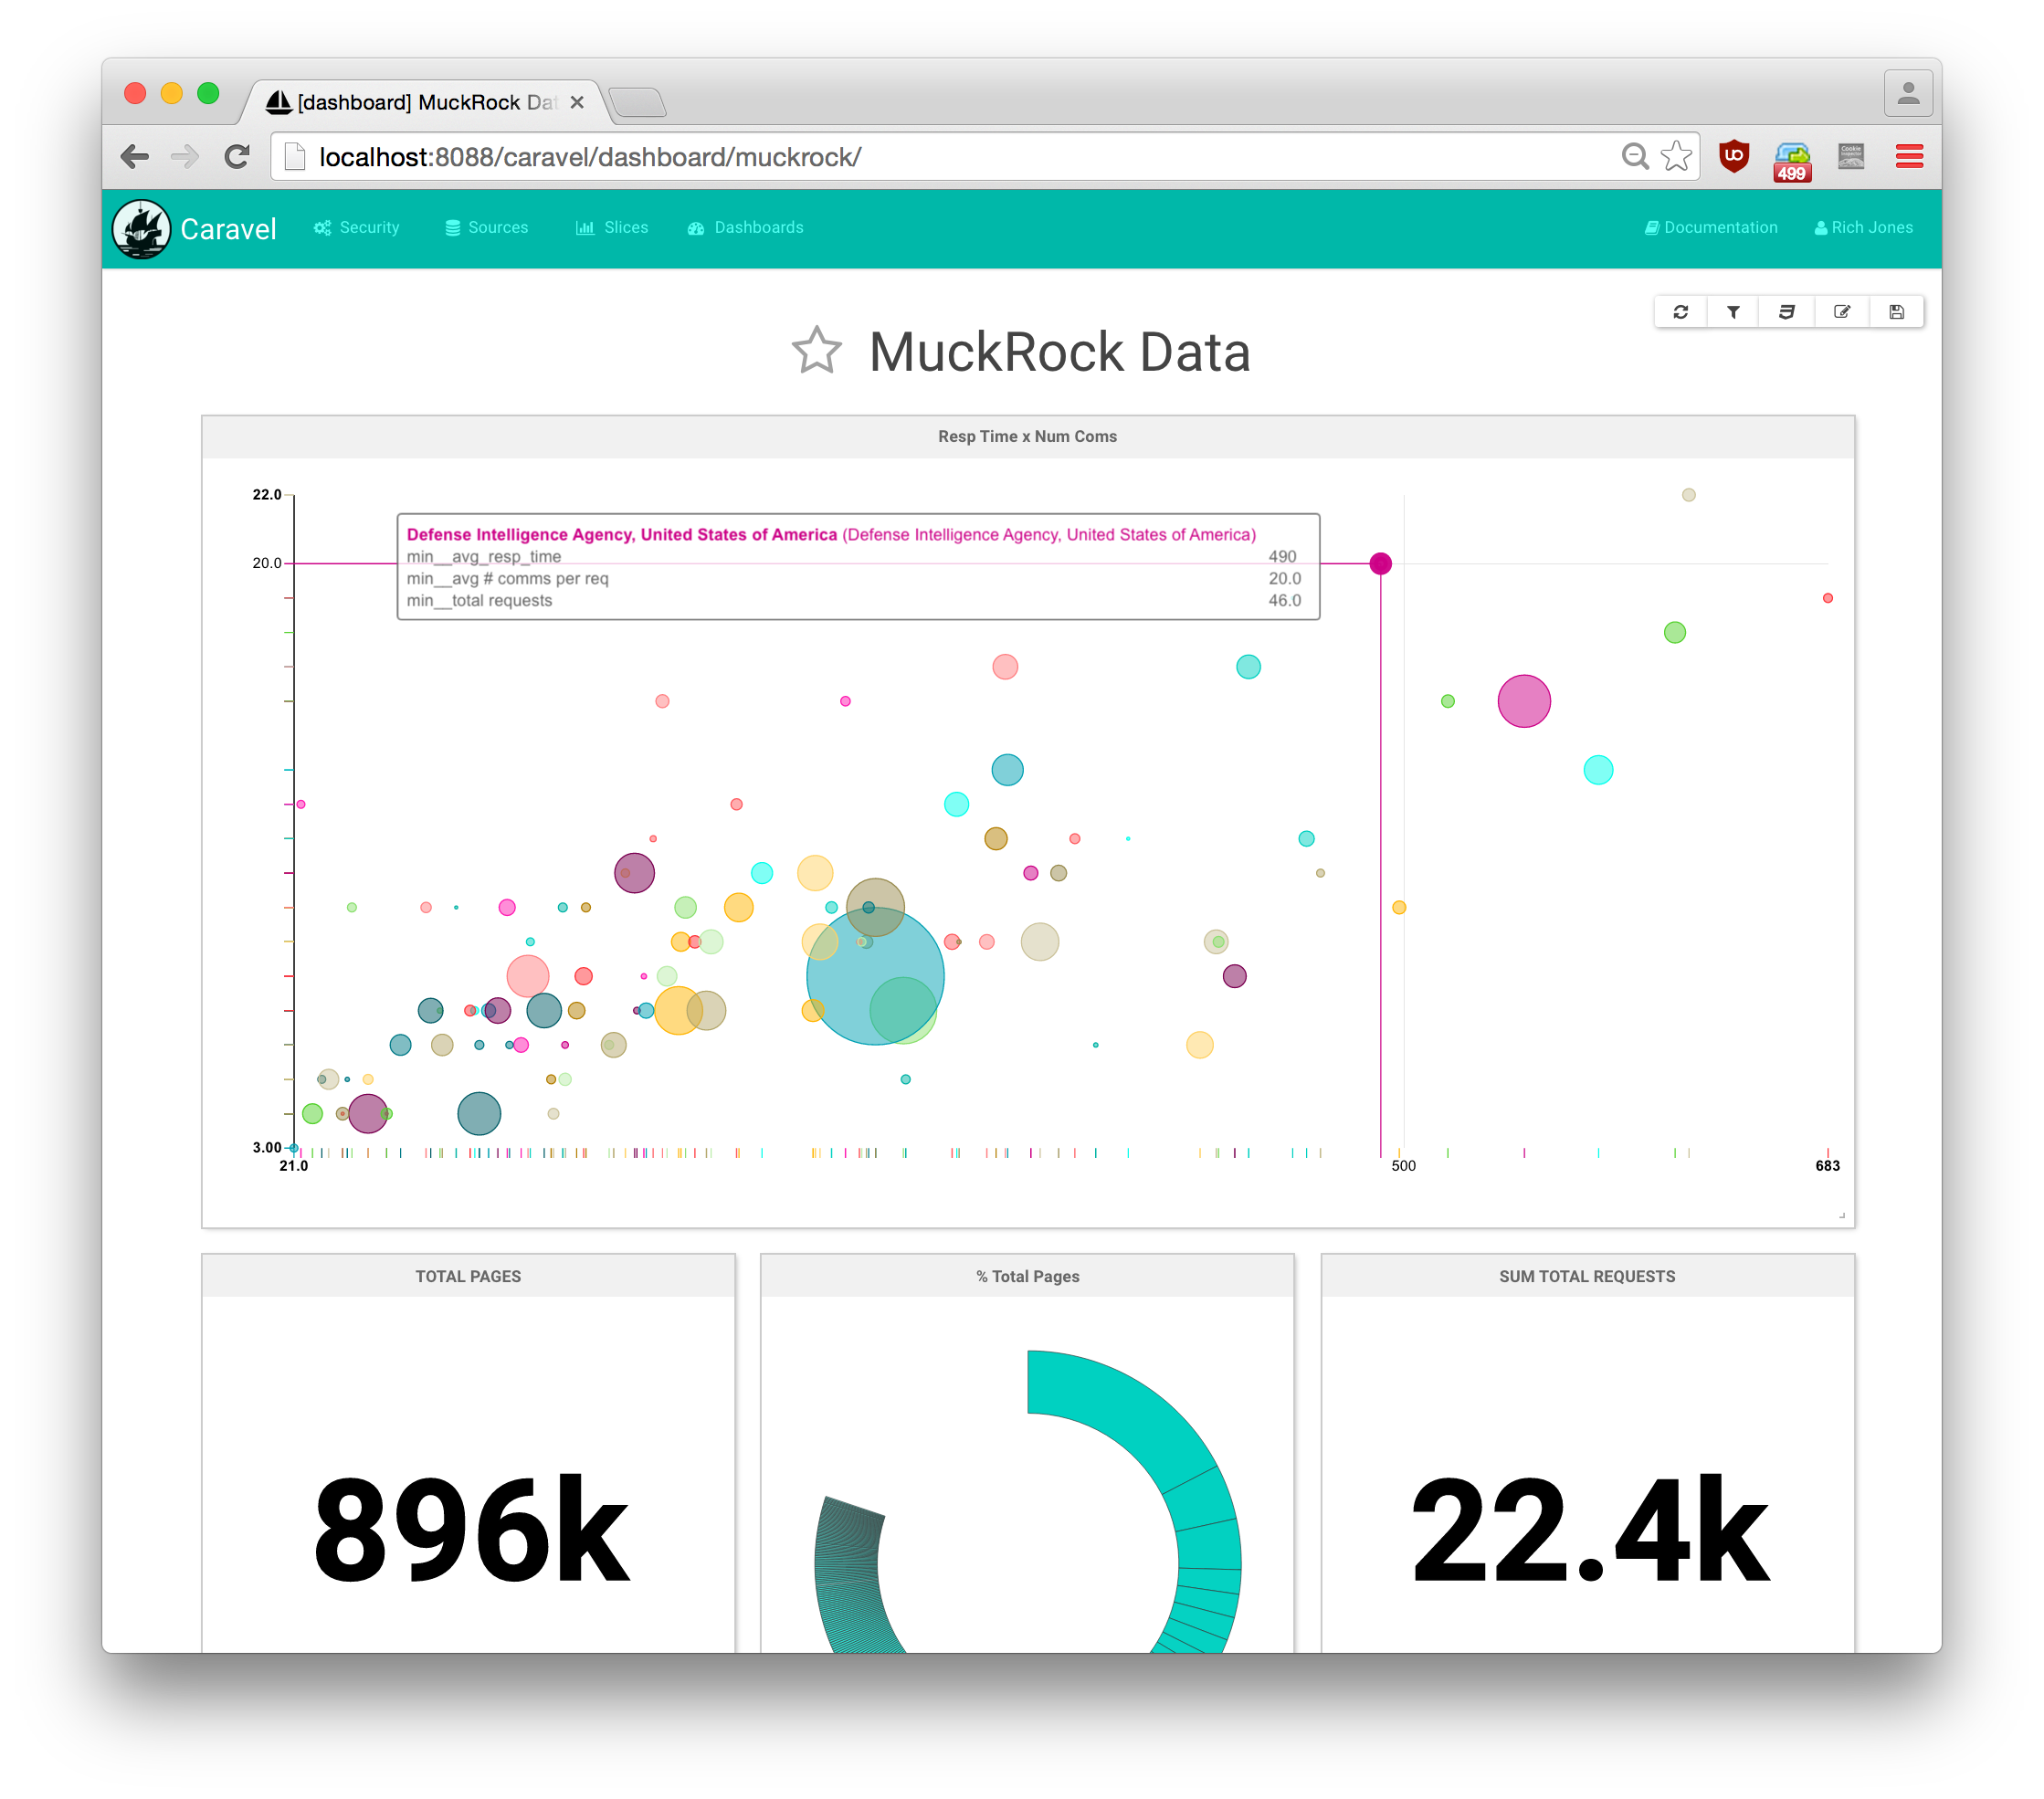The height and width of the screenshot is (1799, 2044).
Task: Open the CSS editor icon
Action: (x=1787, y=312)
